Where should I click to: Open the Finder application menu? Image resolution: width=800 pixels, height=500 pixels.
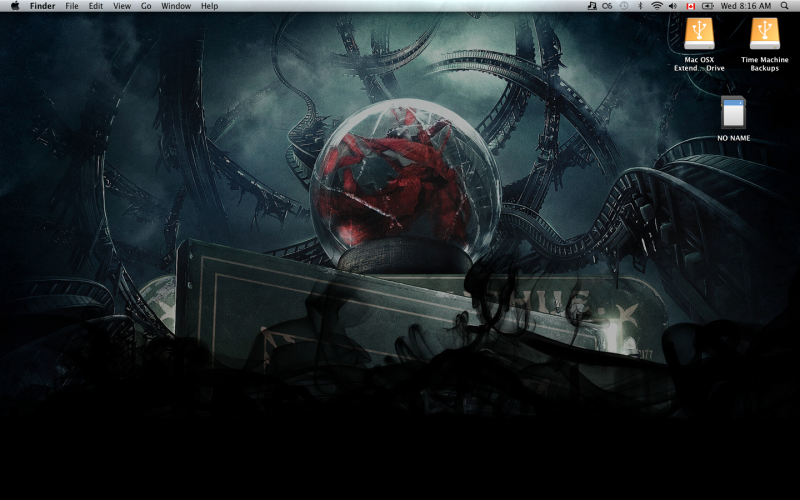[x=42, y=6]
